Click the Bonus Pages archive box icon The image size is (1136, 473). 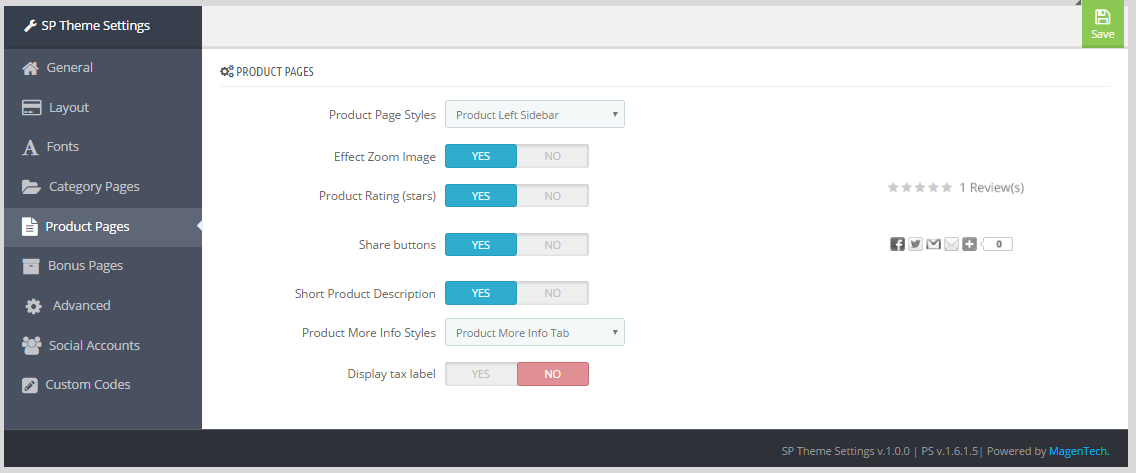pos(31,266)
